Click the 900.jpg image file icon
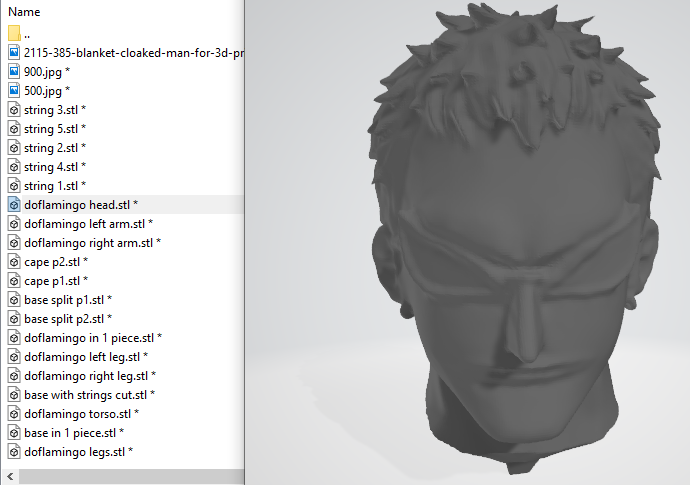 point(14,71)
